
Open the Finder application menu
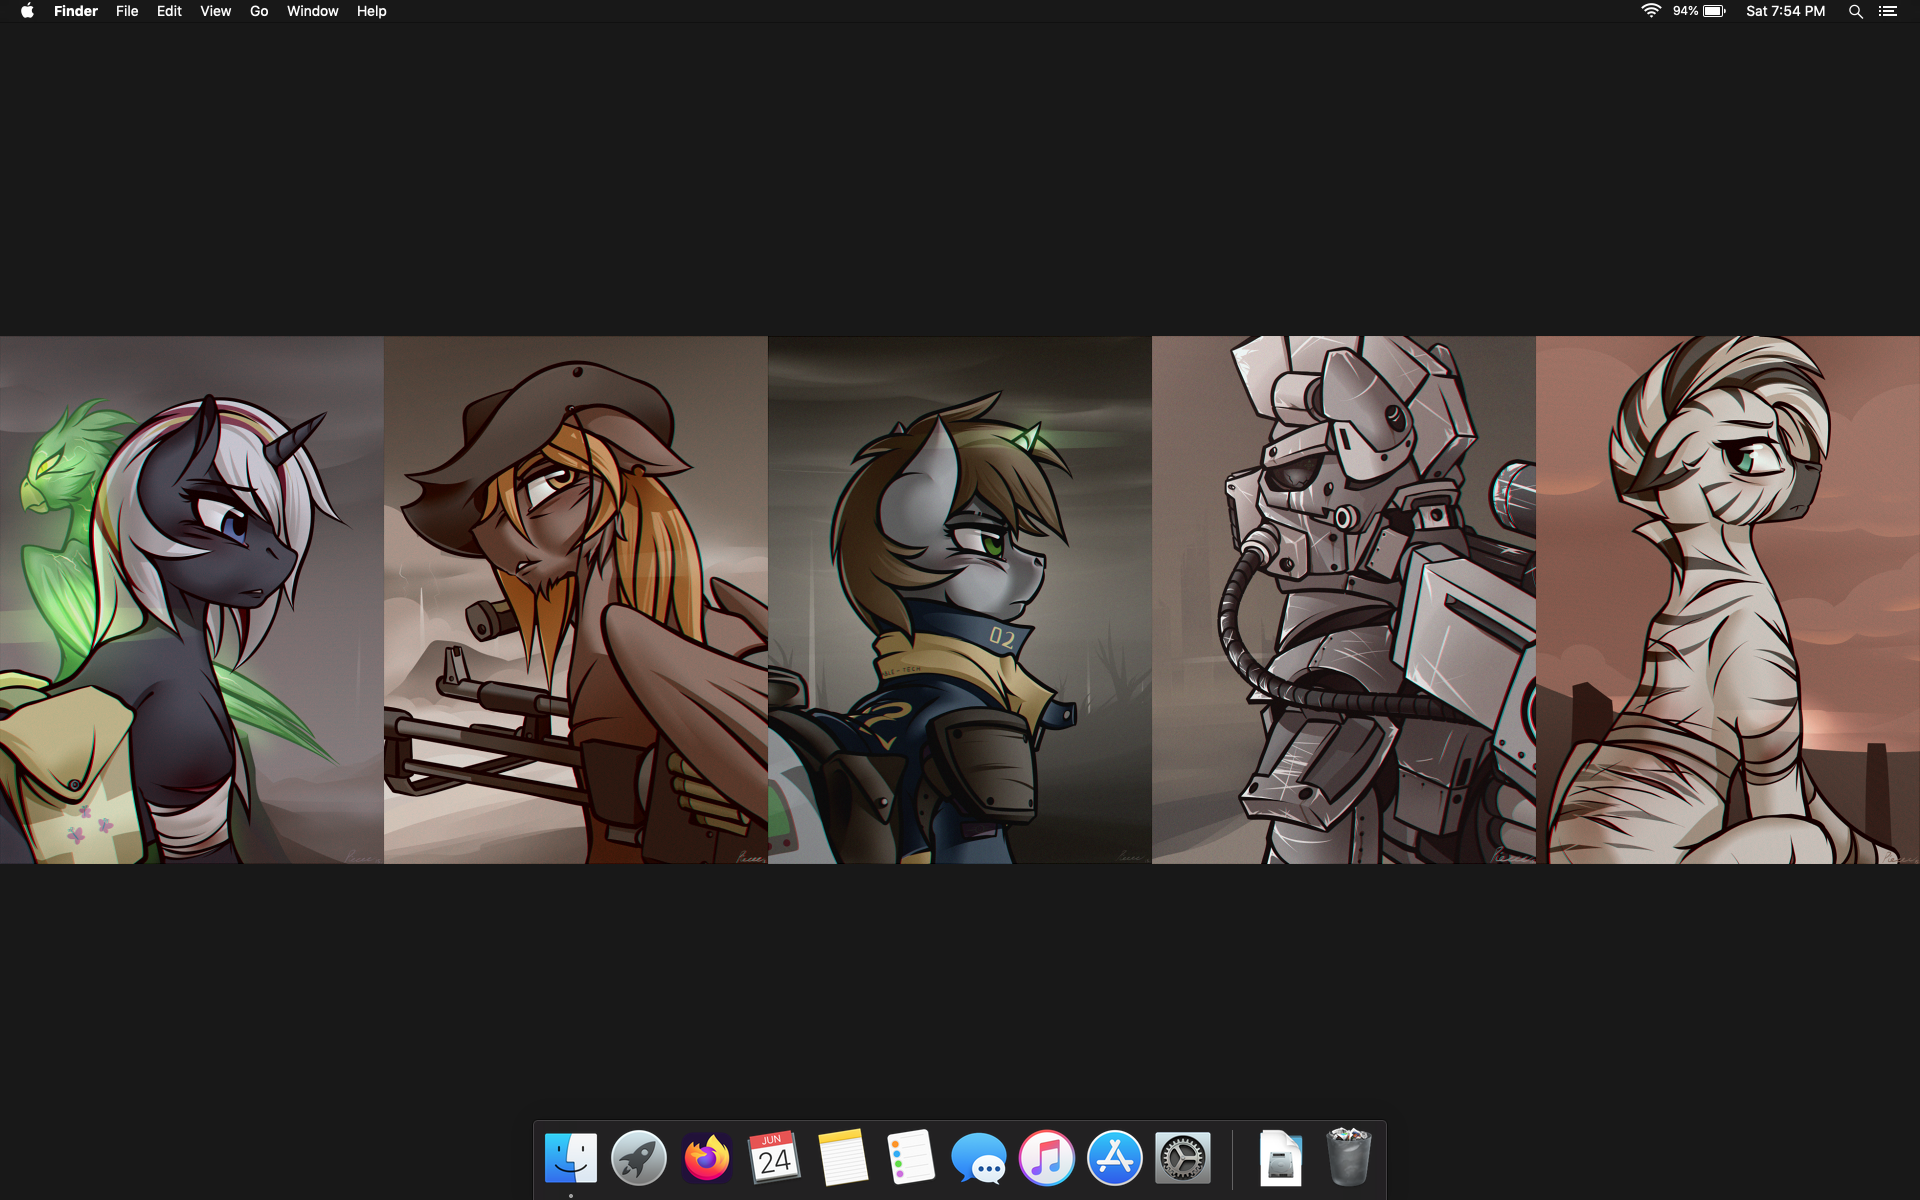[76, 11]
